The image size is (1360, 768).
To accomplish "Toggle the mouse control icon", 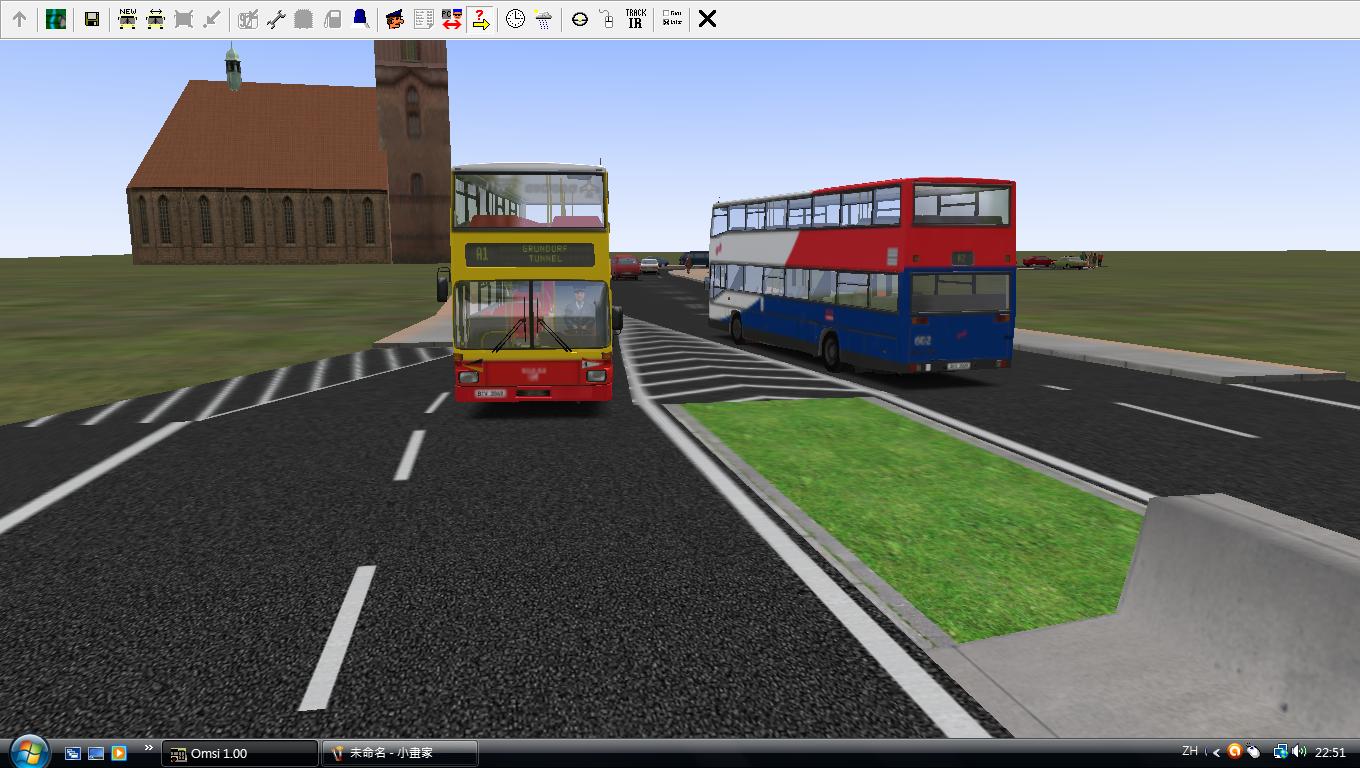I will coord(606,19).
